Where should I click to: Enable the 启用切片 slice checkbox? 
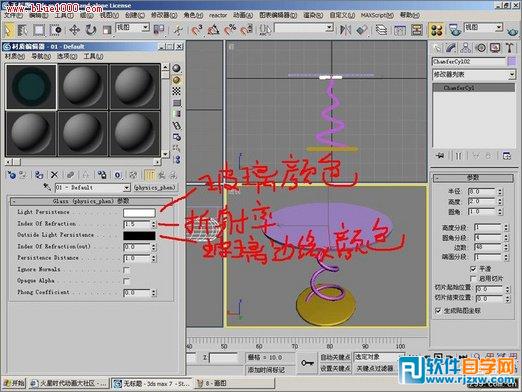click(473, 278)
